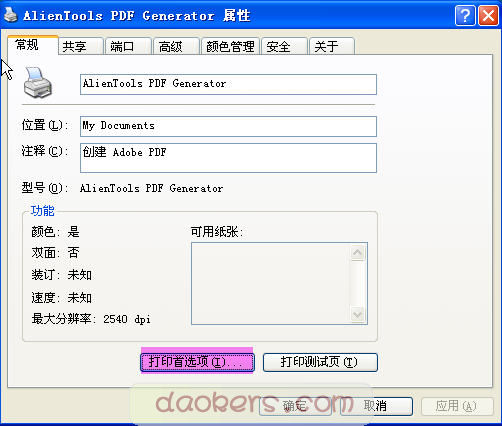Click the printer icon beside the name field
502x426 pixels.
coord(38,83)
